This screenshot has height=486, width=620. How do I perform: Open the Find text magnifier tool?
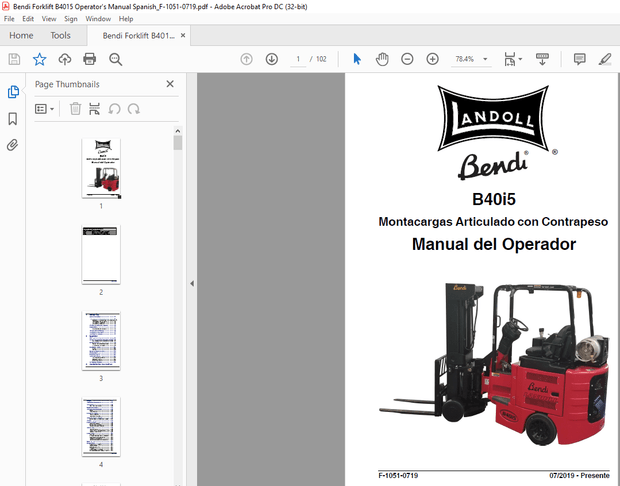(115, 59)
